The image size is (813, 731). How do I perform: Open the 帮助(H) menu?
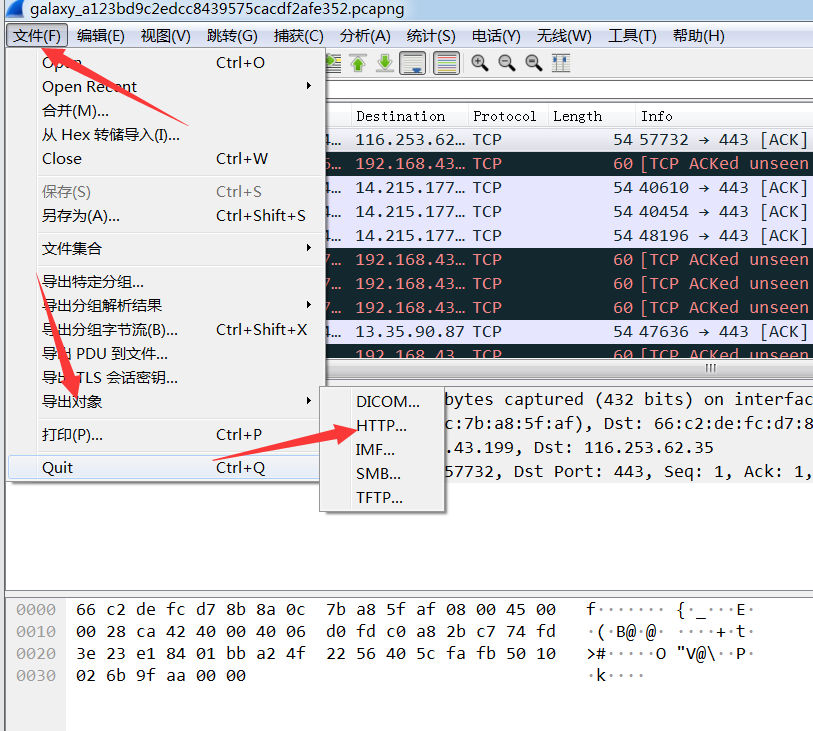coord(698,36)
